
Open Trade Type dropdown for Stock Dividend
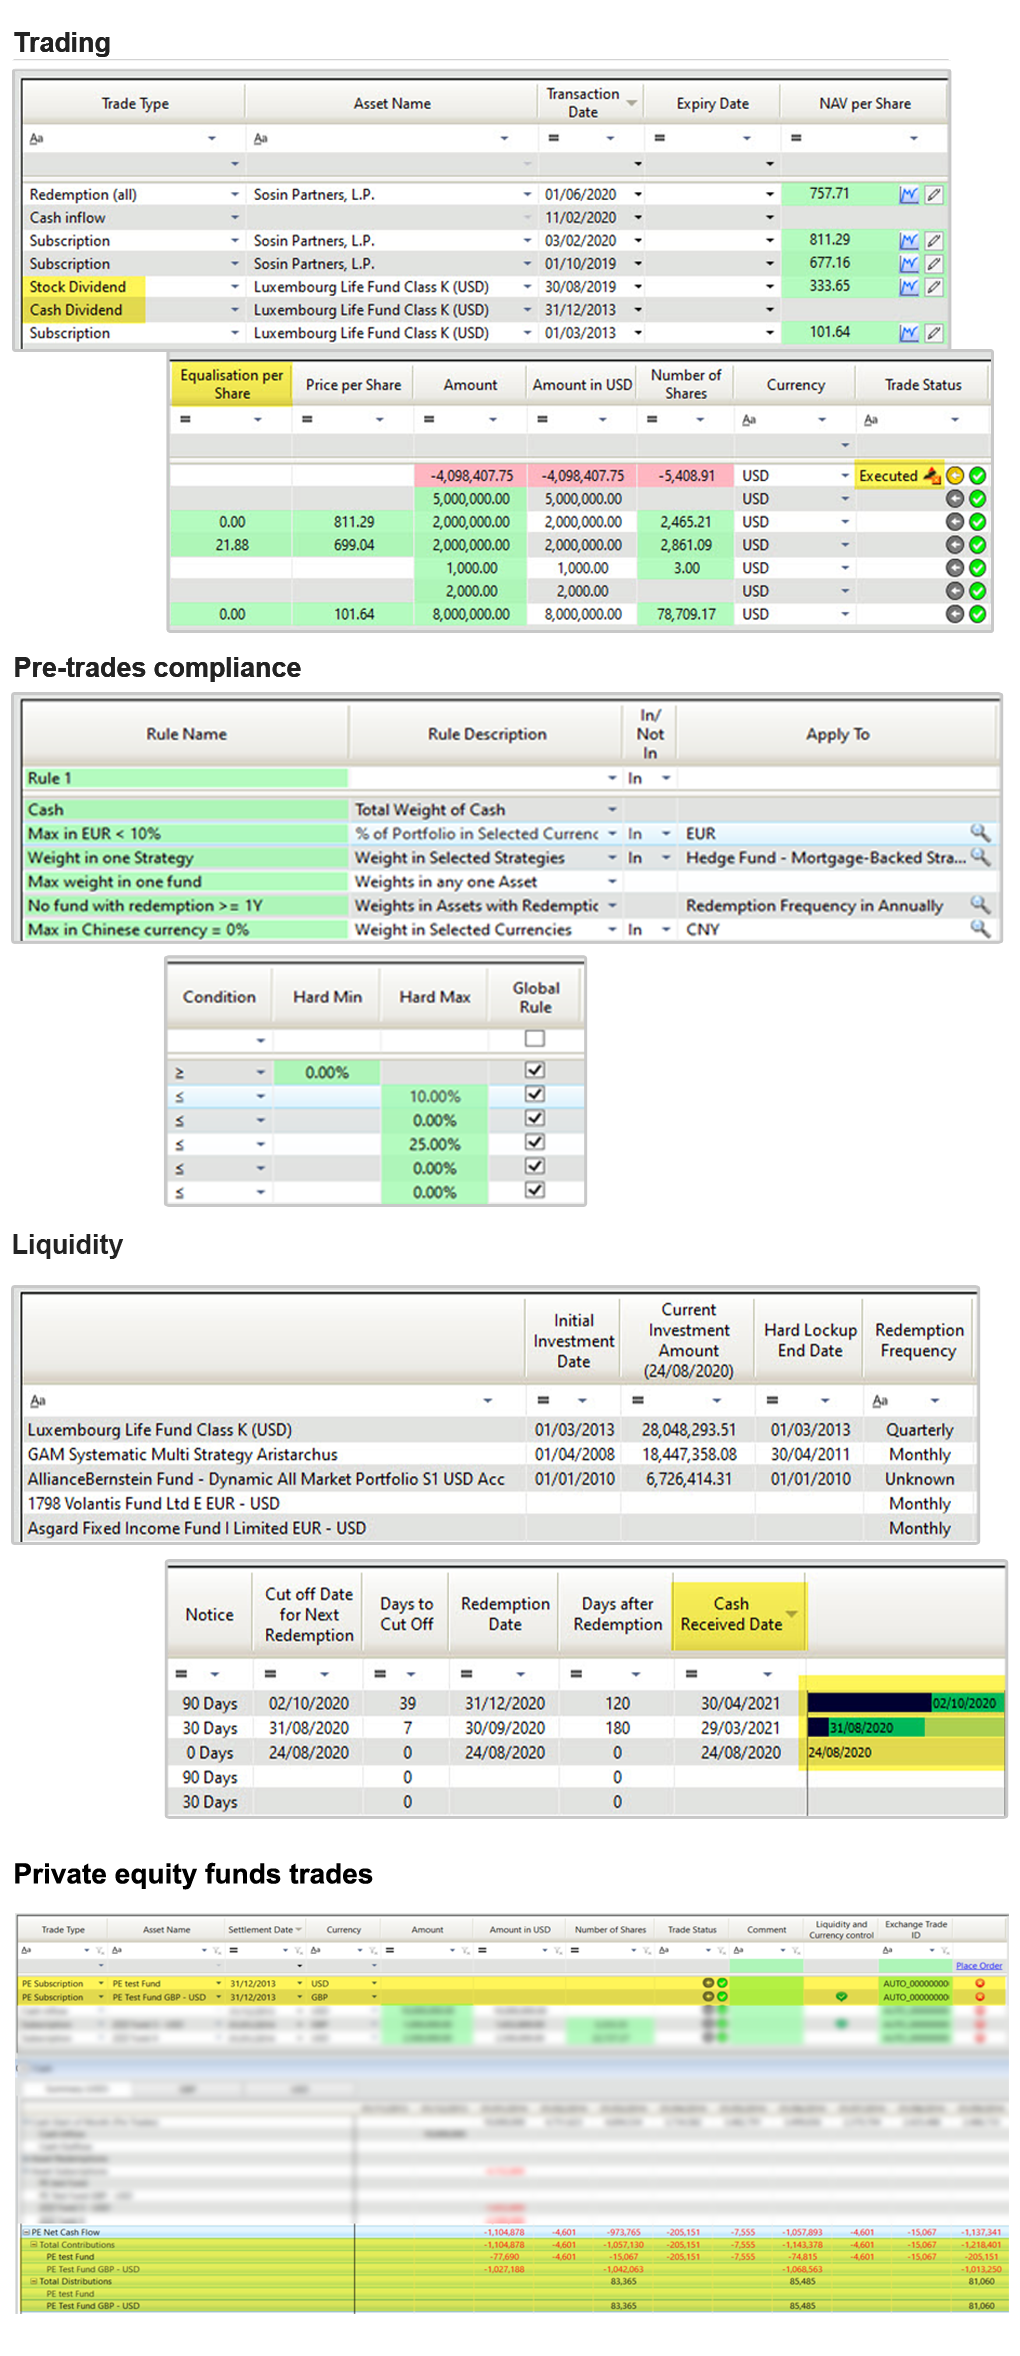[x=235, y=287]
